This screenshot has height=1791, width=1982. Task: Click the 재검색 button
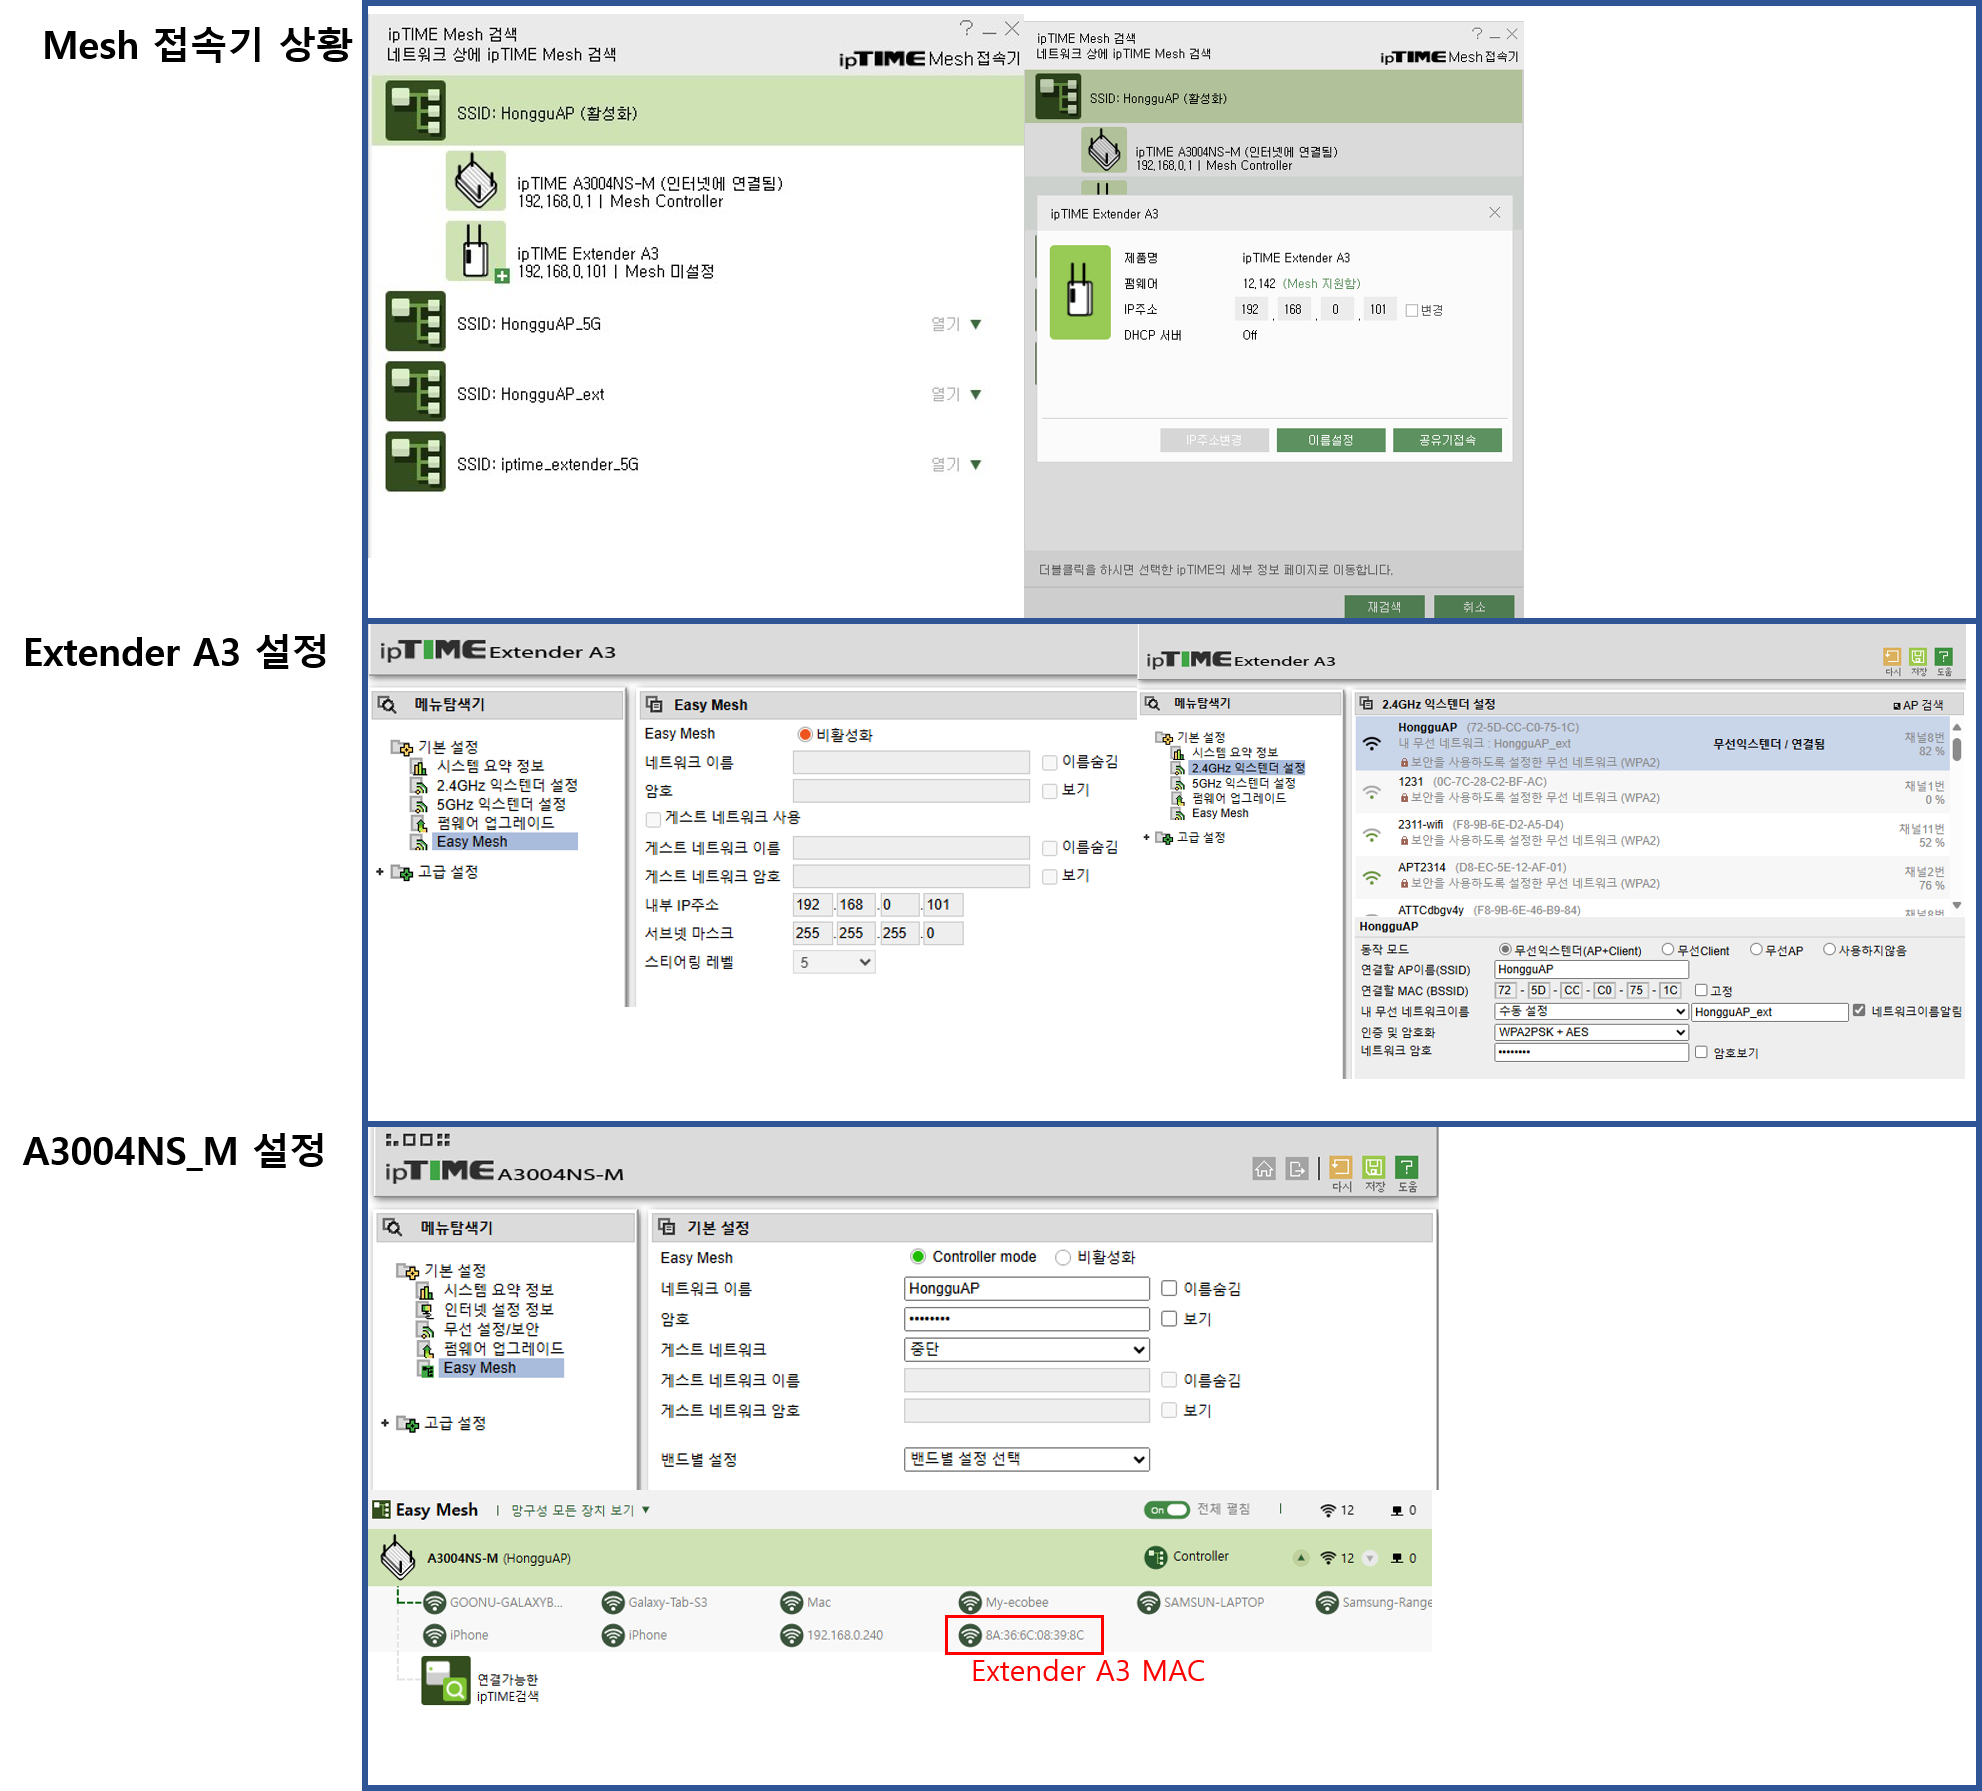click(x=1385, y=607)
